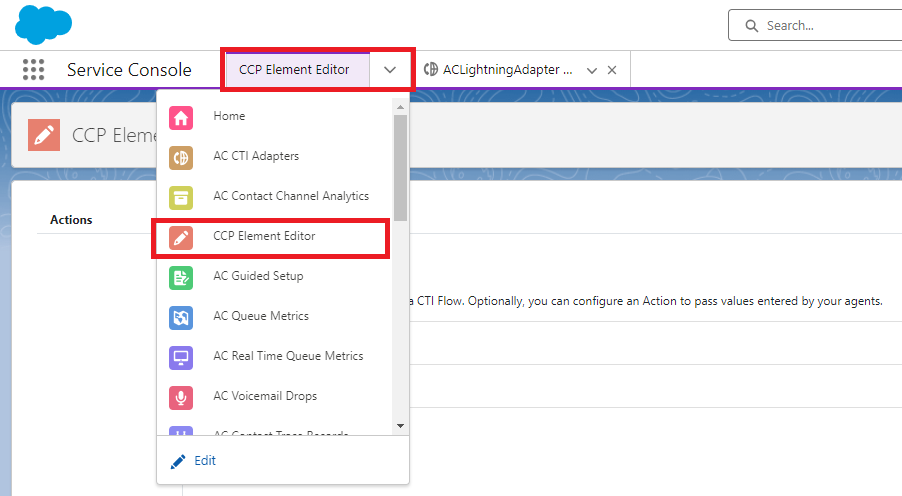902x496 pixels.
Task: Click the Salesforce cloud logo
Action: click(x=44, y=25)
